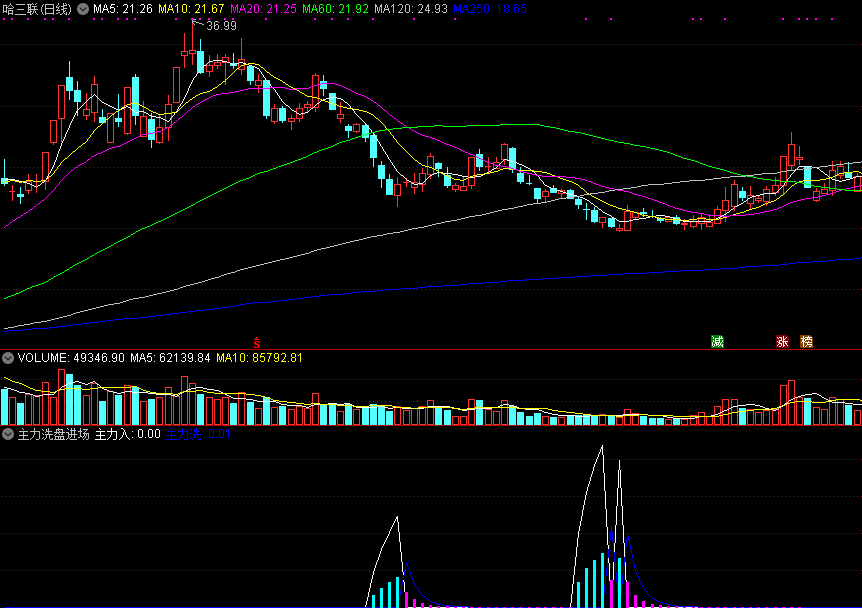
Task: Open the 哈三联 main chart settings dropdown
Action: pos(82,9)
